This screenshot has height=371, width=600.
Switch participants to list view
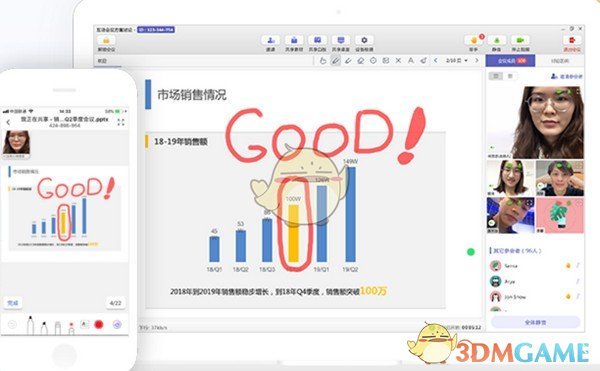pos(510,76)
